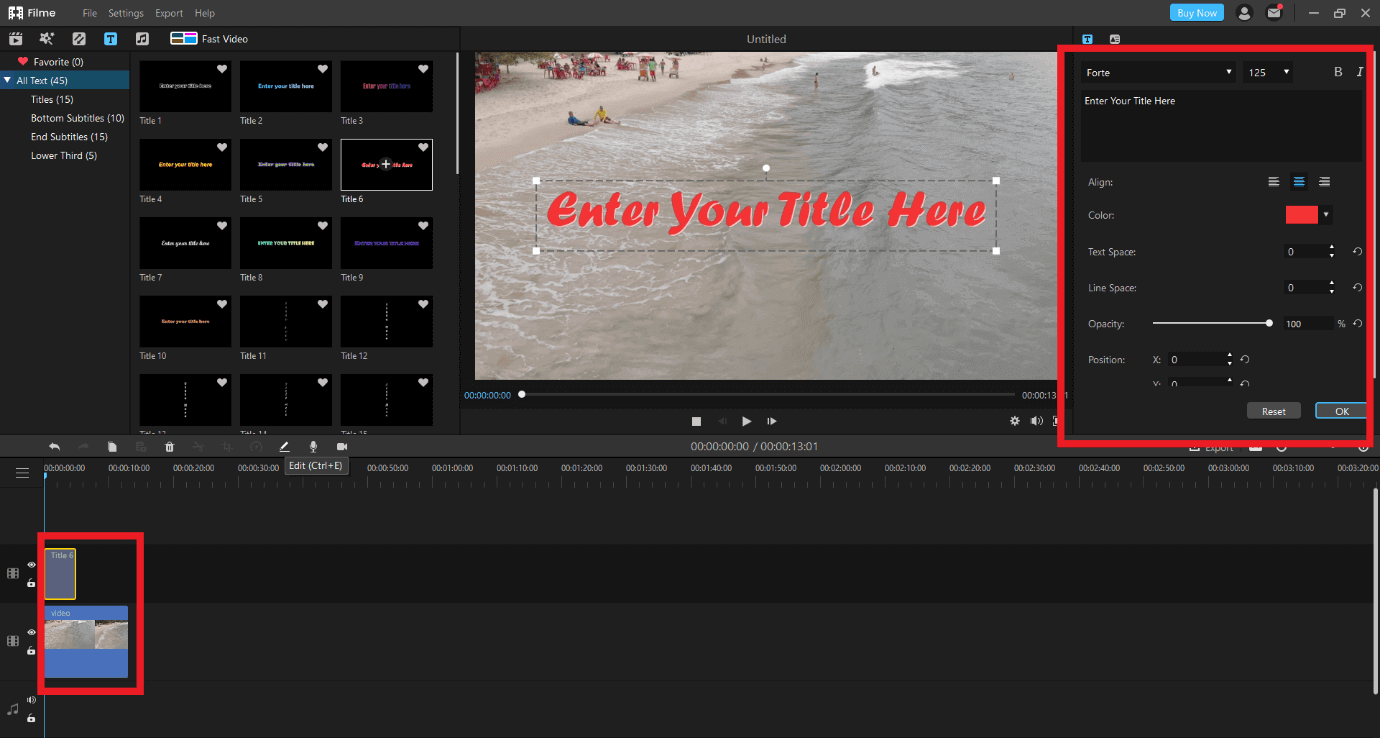Open the Audio library music note icon
Viewport: 1380px width, 738px height.
point(142,39)
